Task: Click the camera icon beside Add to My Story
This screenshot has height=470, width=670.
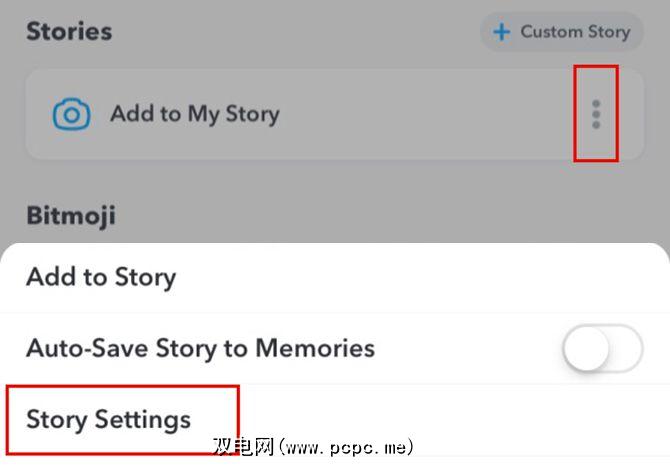Action: coord(71,114)
